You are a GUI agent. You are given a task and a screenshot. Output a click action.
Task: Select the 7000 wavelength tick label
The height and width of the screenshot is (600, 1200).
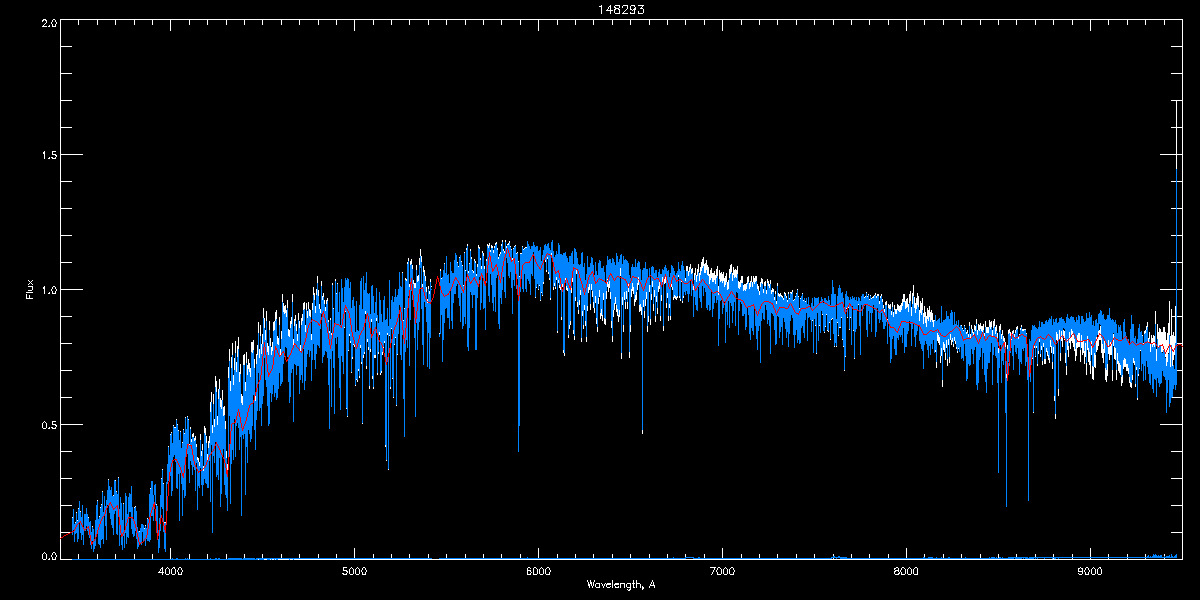[x=722, y=572]
